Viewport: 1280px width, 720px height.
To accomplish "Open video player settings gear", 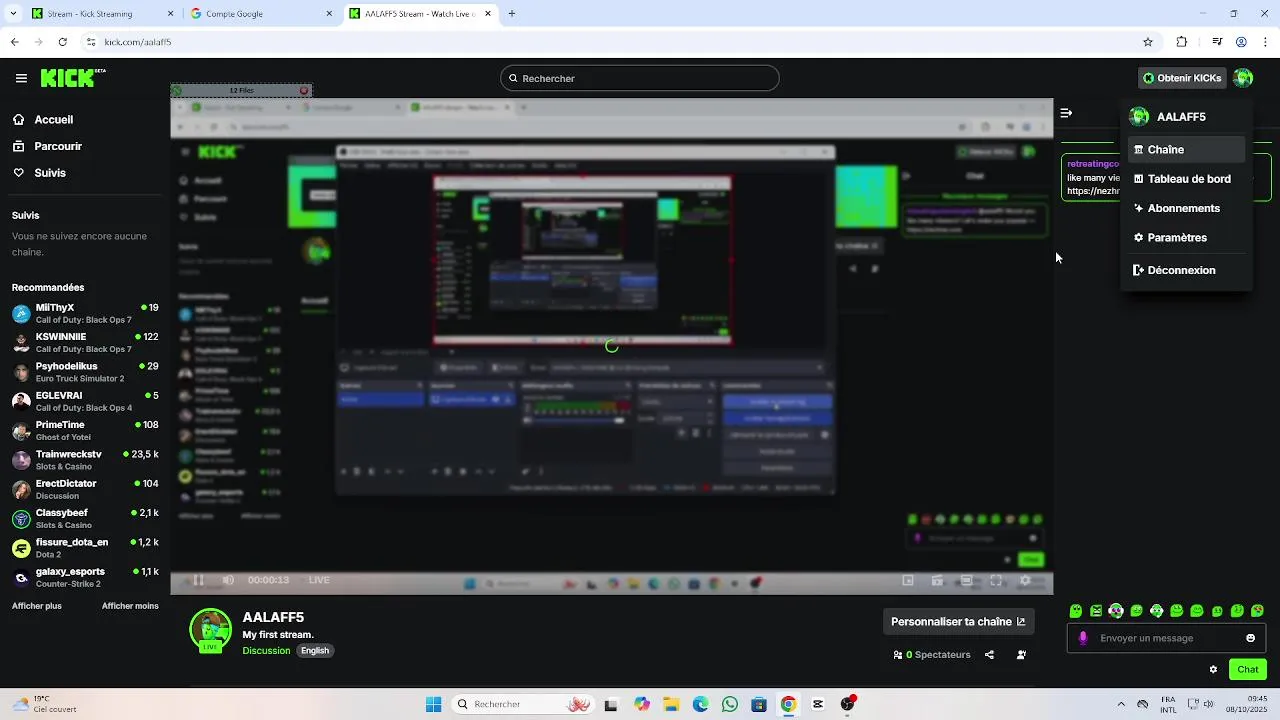I will [x=1025, y=580].
